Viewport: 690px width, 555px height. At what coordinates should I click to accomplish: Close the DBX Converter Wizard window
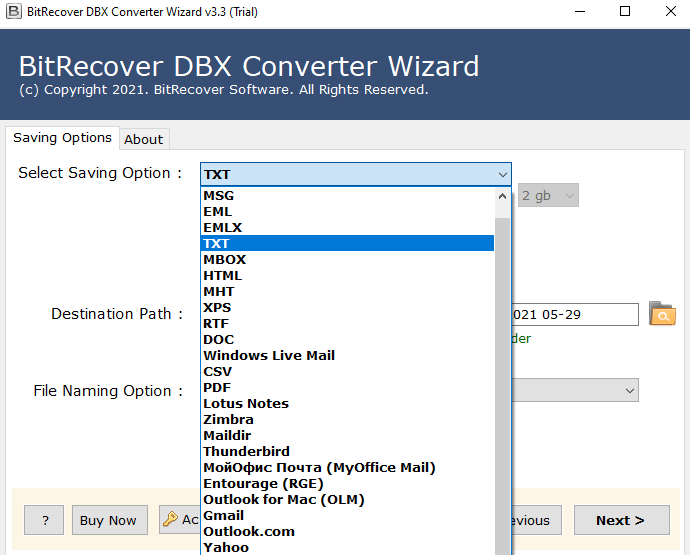(x=671, y=11)
